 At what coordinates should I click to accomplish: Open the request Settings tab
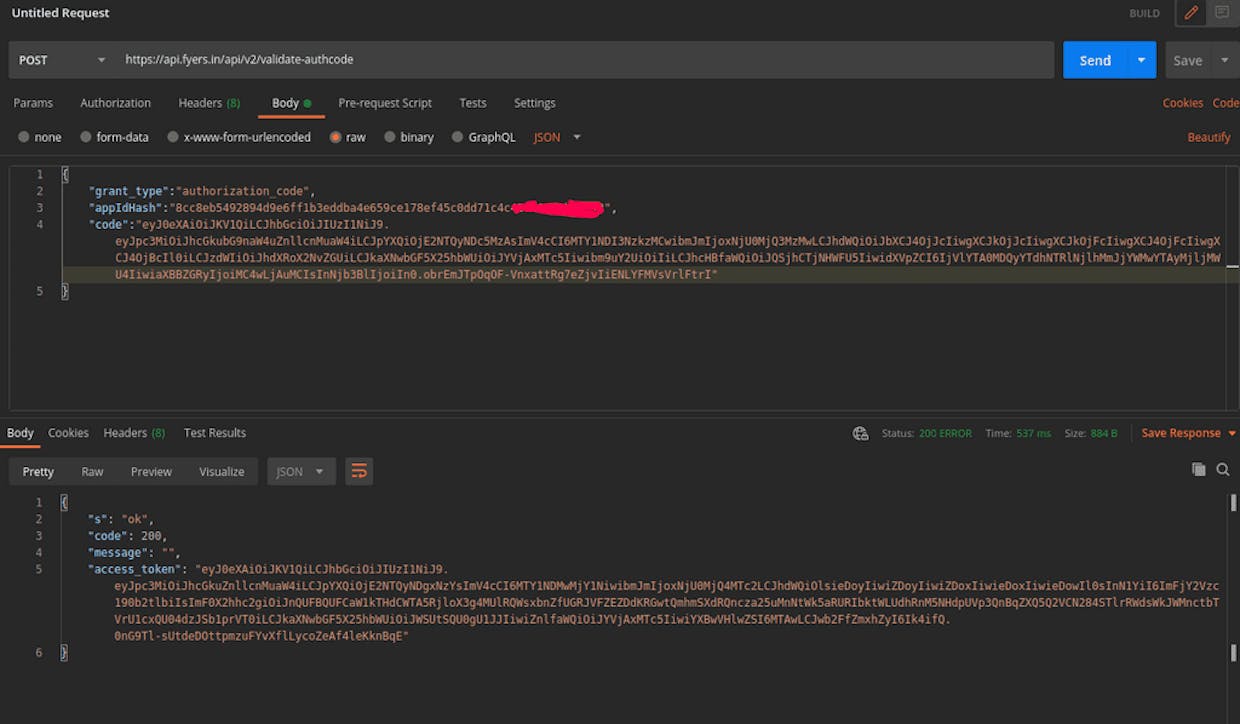535,103
